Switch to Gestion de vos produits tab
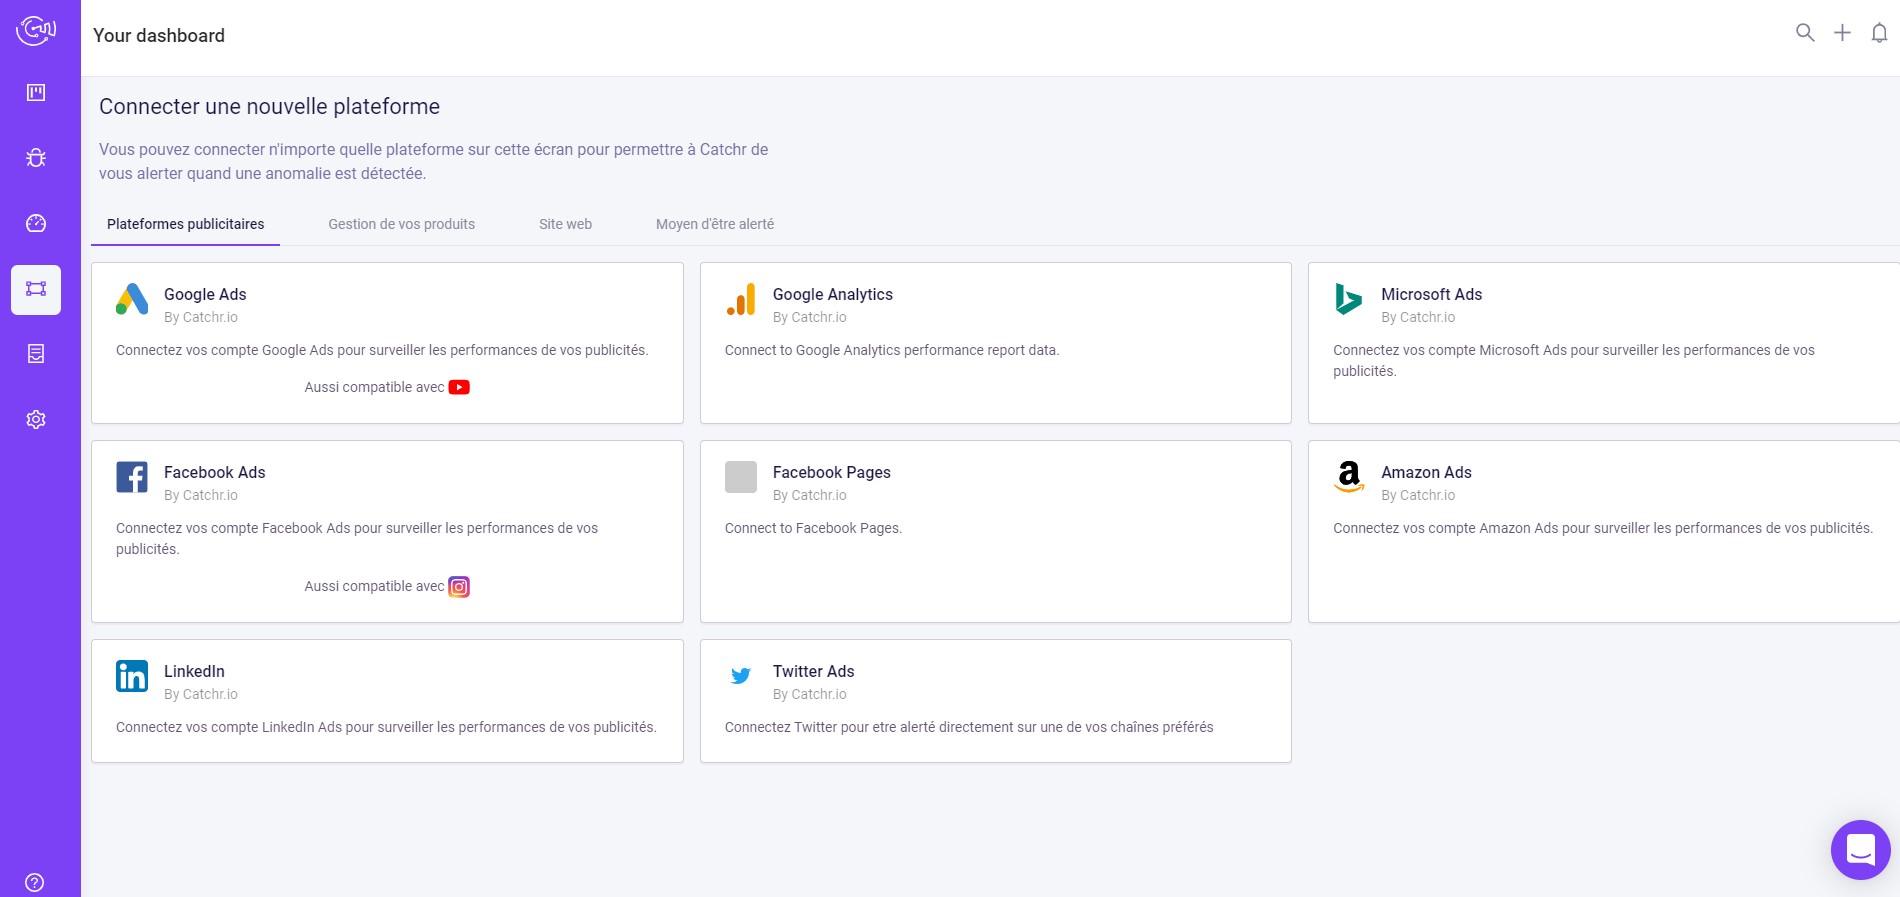 (401, 224)
